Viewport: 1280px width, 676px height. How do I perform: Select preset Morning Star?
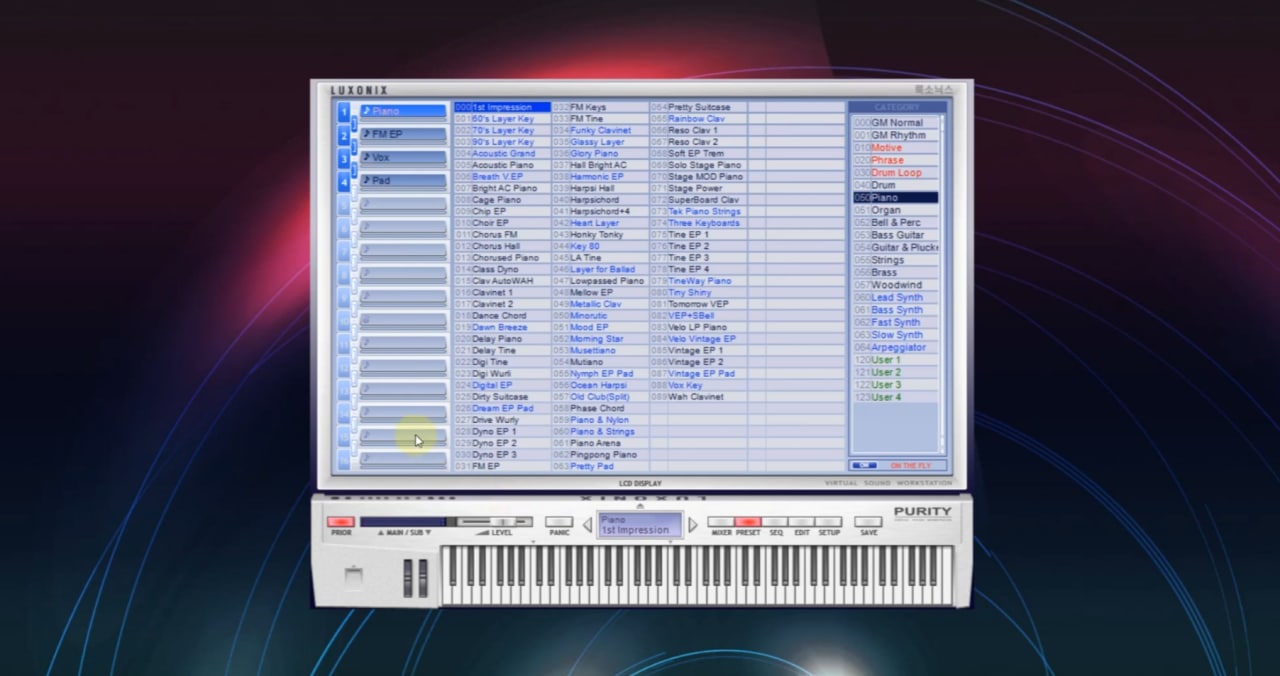coord(600,339)
